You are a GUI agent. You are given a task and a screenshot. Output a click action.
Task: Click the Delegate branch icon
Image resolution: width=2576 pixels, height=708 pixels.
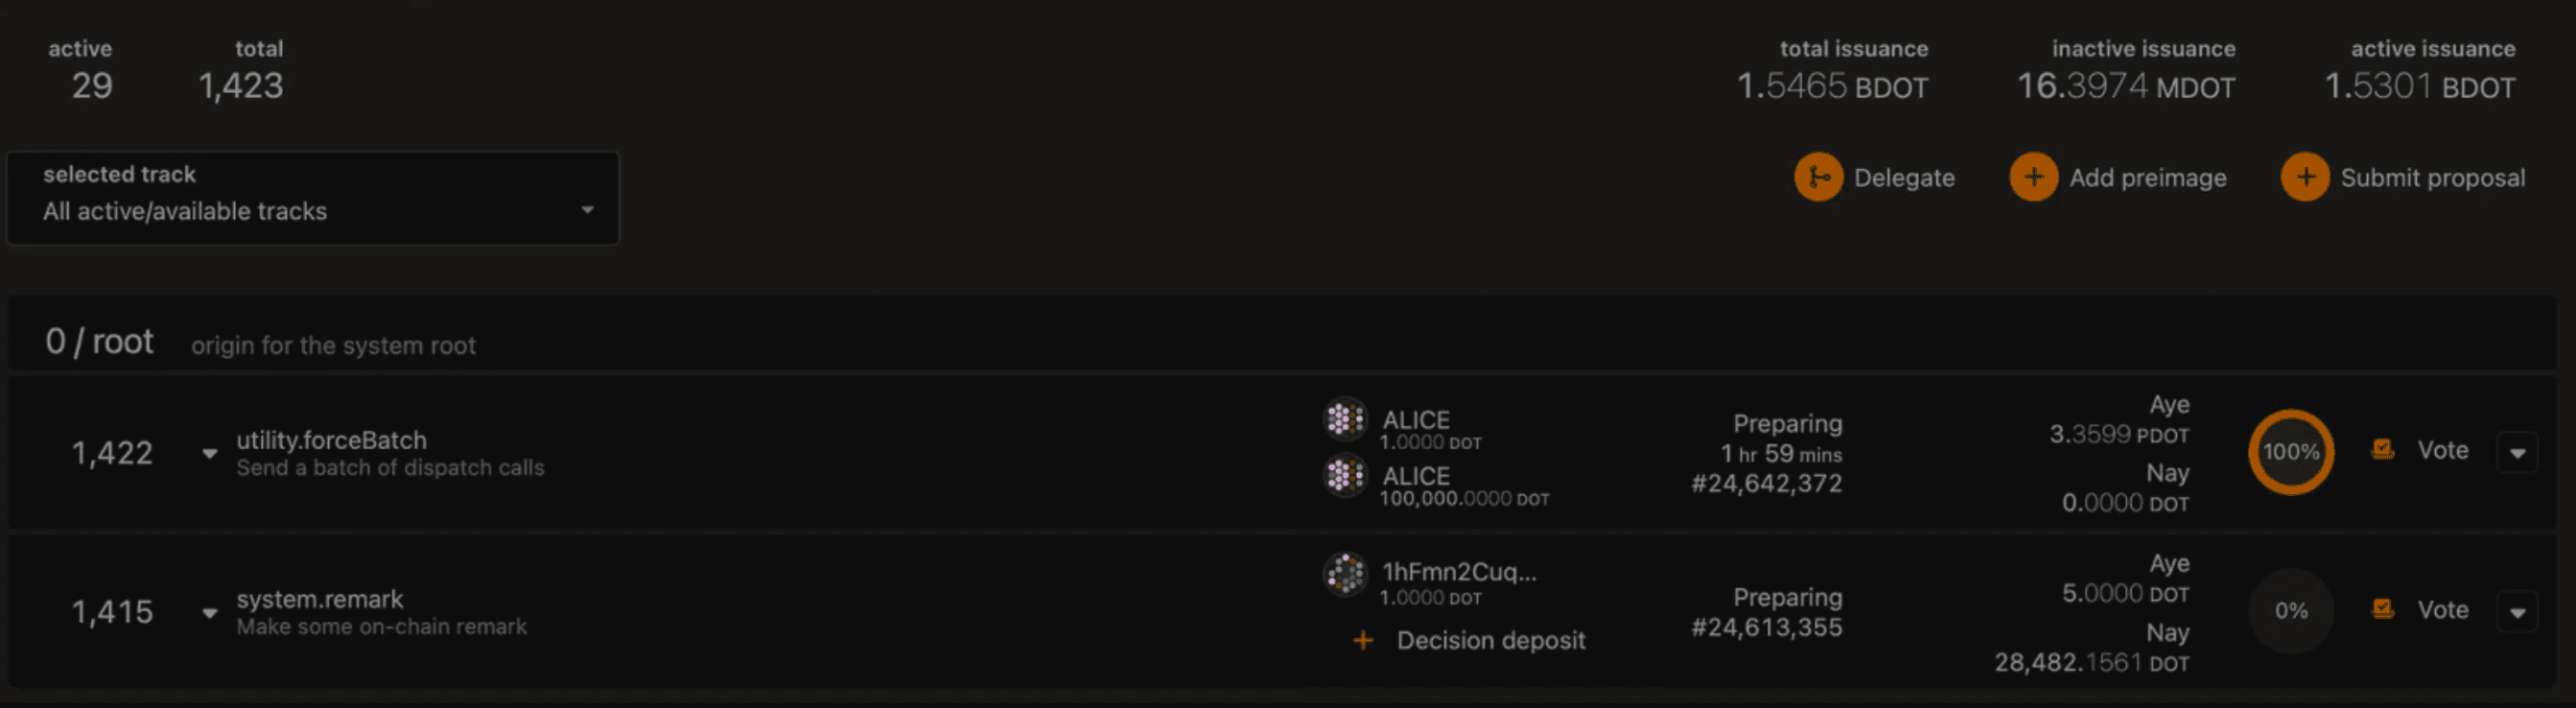click(x=1818, y=178)
